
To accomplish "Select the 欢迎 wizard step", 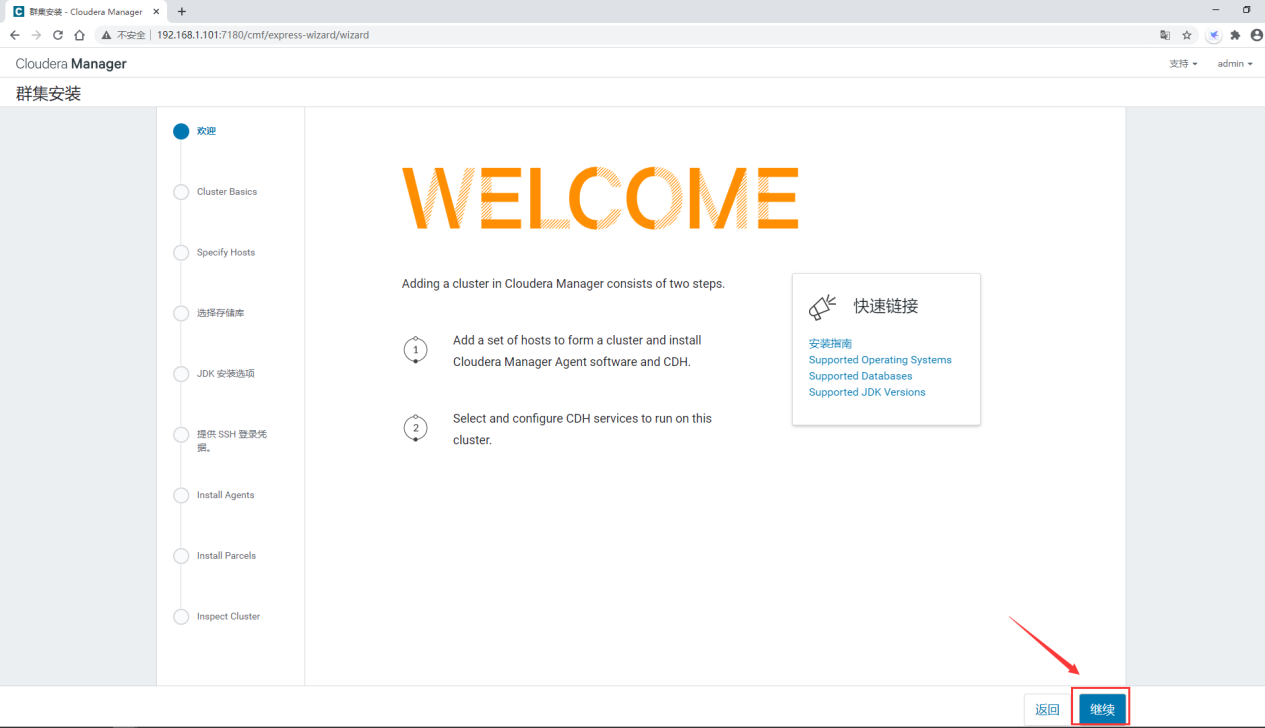I will [x=196, y=131].
